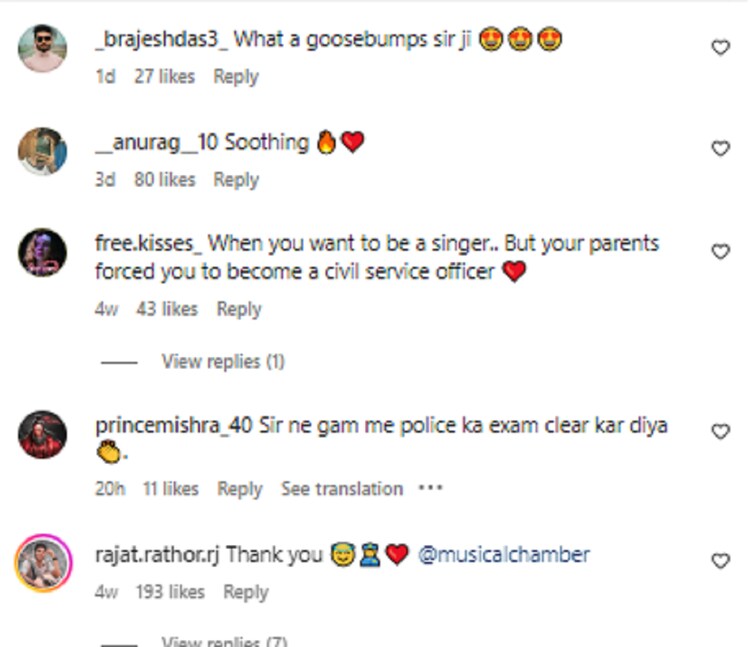Like princemishra_40's comment

pyautogui.click(x=720, y=432)
